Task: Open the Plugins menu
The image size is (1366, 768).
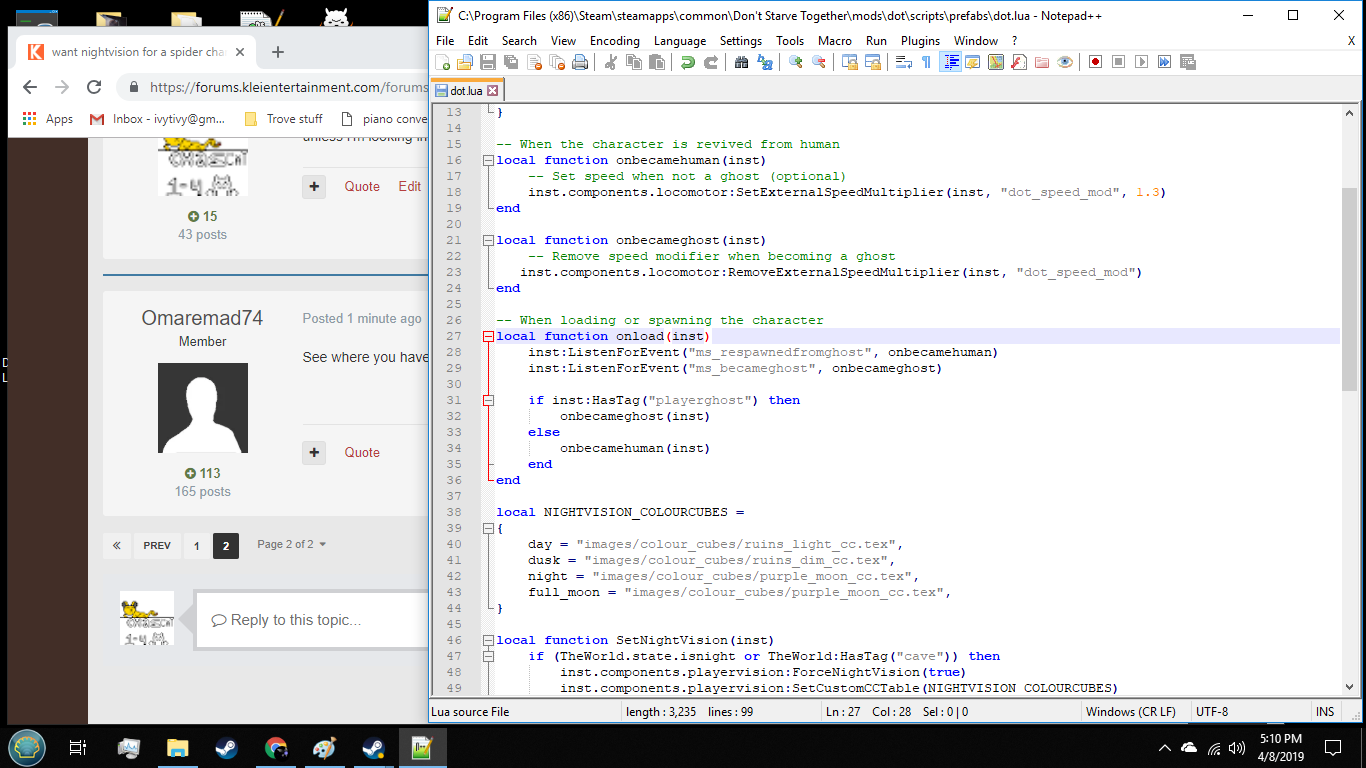Action: point(920,41)
